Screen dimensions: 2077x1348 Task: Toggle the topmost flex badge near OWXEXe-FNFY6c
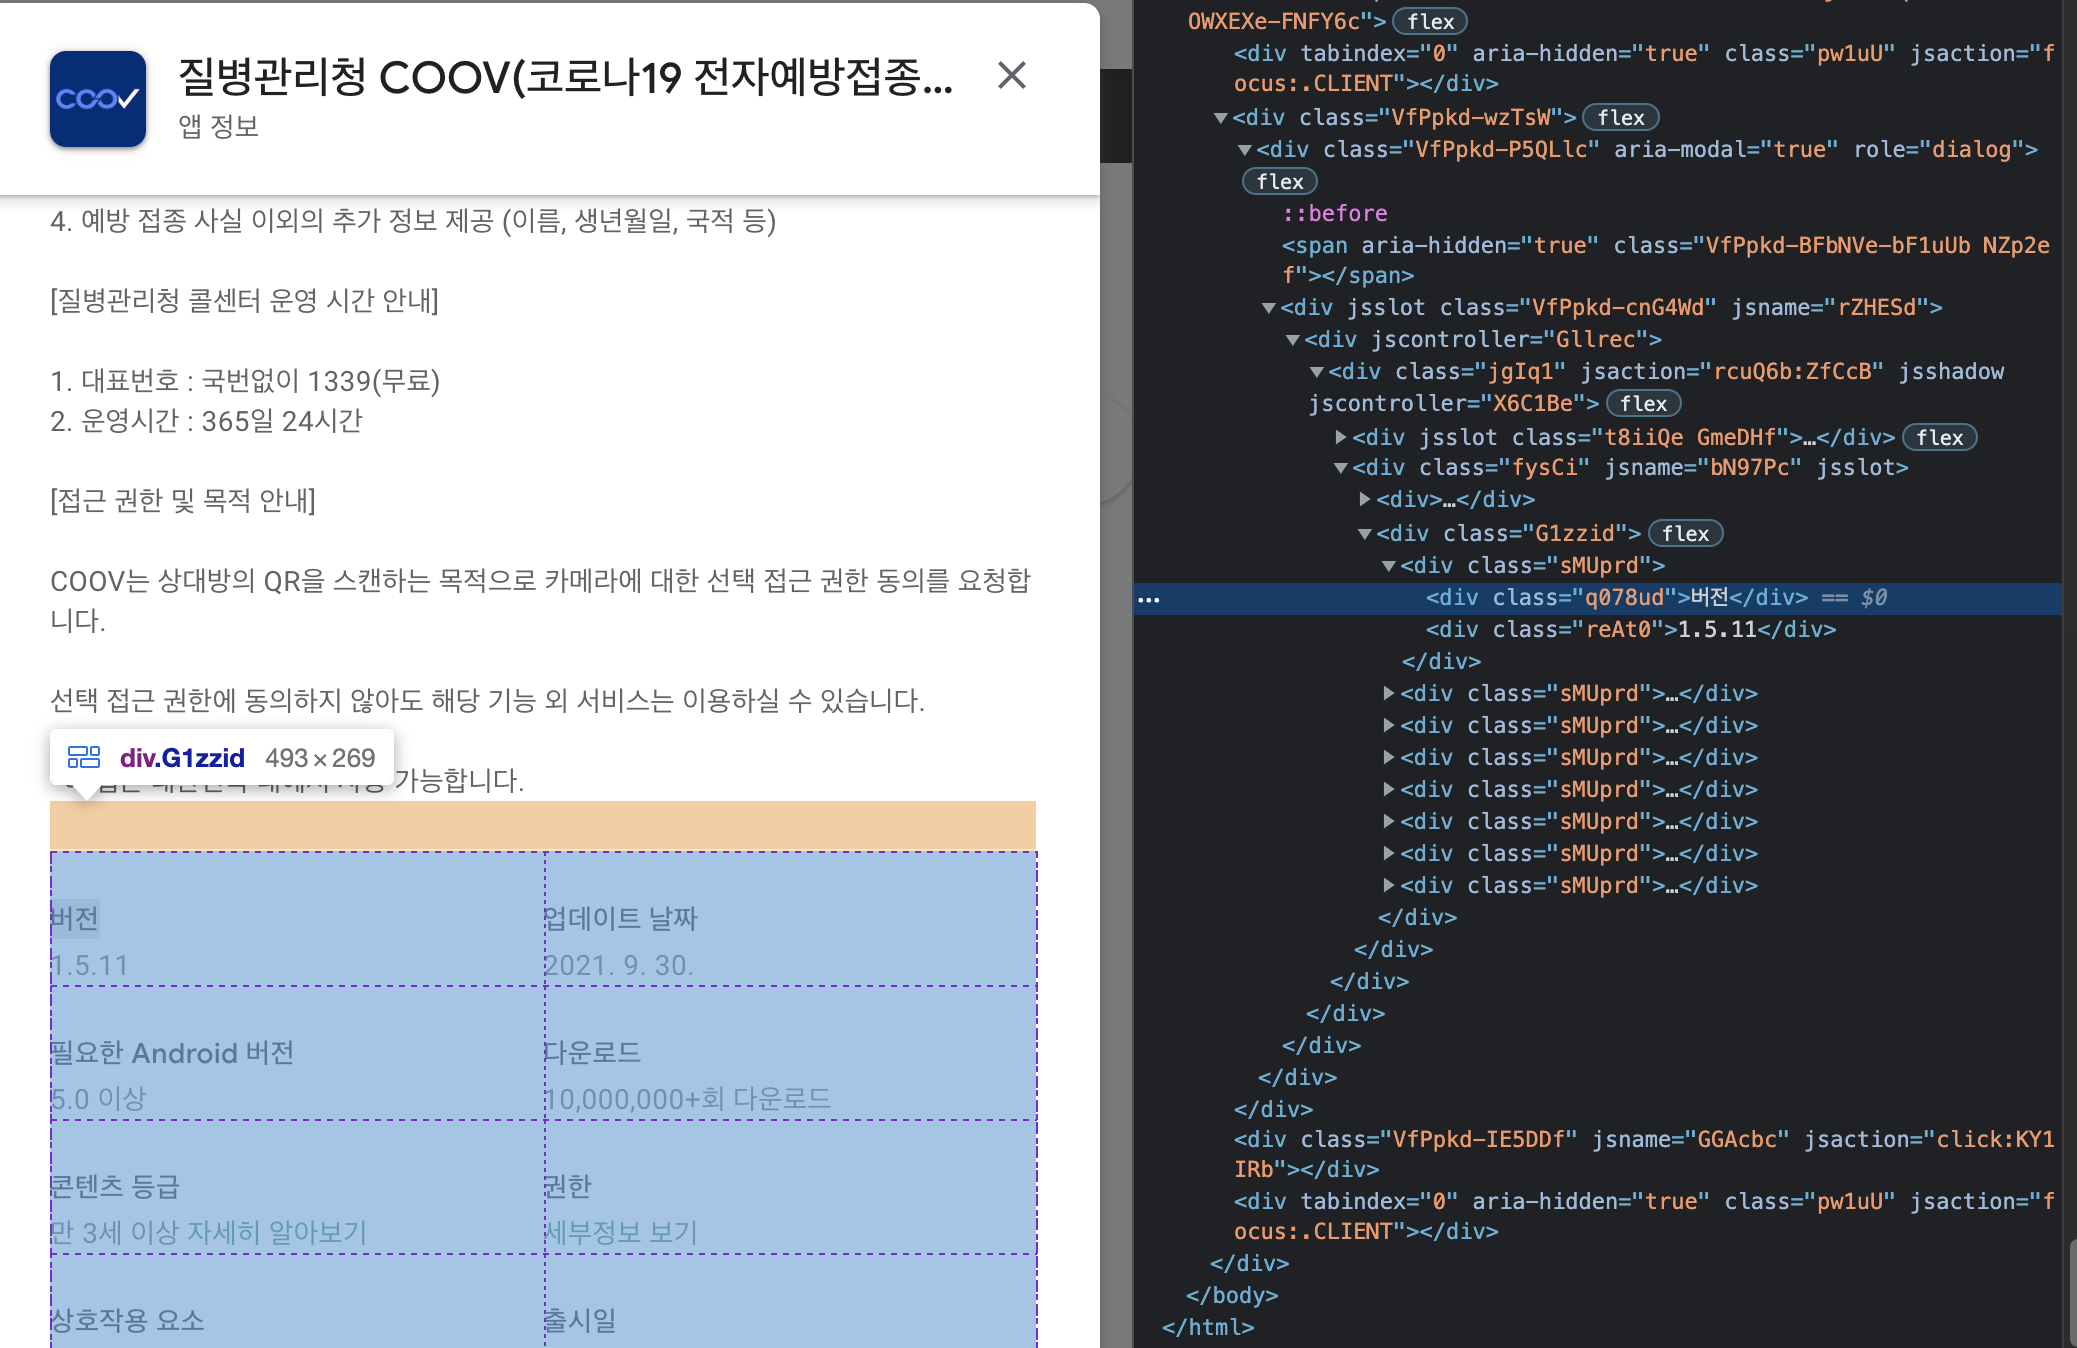(1429, 20)
